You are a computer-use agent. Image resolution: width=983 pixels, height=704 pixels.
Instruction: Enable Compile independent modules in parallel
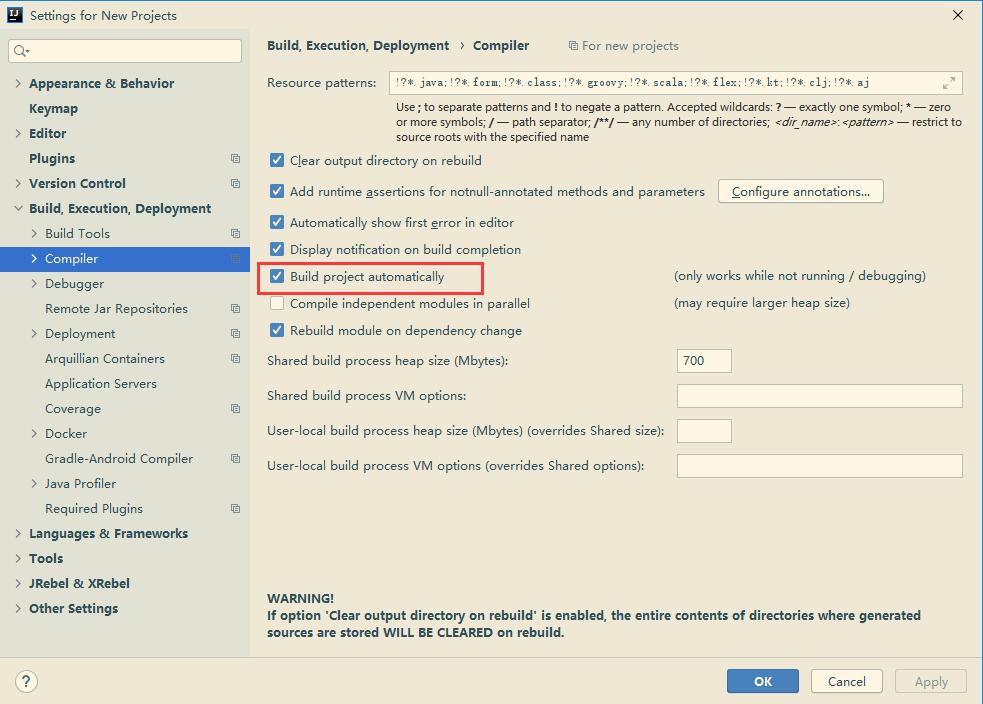pos(276,303)
